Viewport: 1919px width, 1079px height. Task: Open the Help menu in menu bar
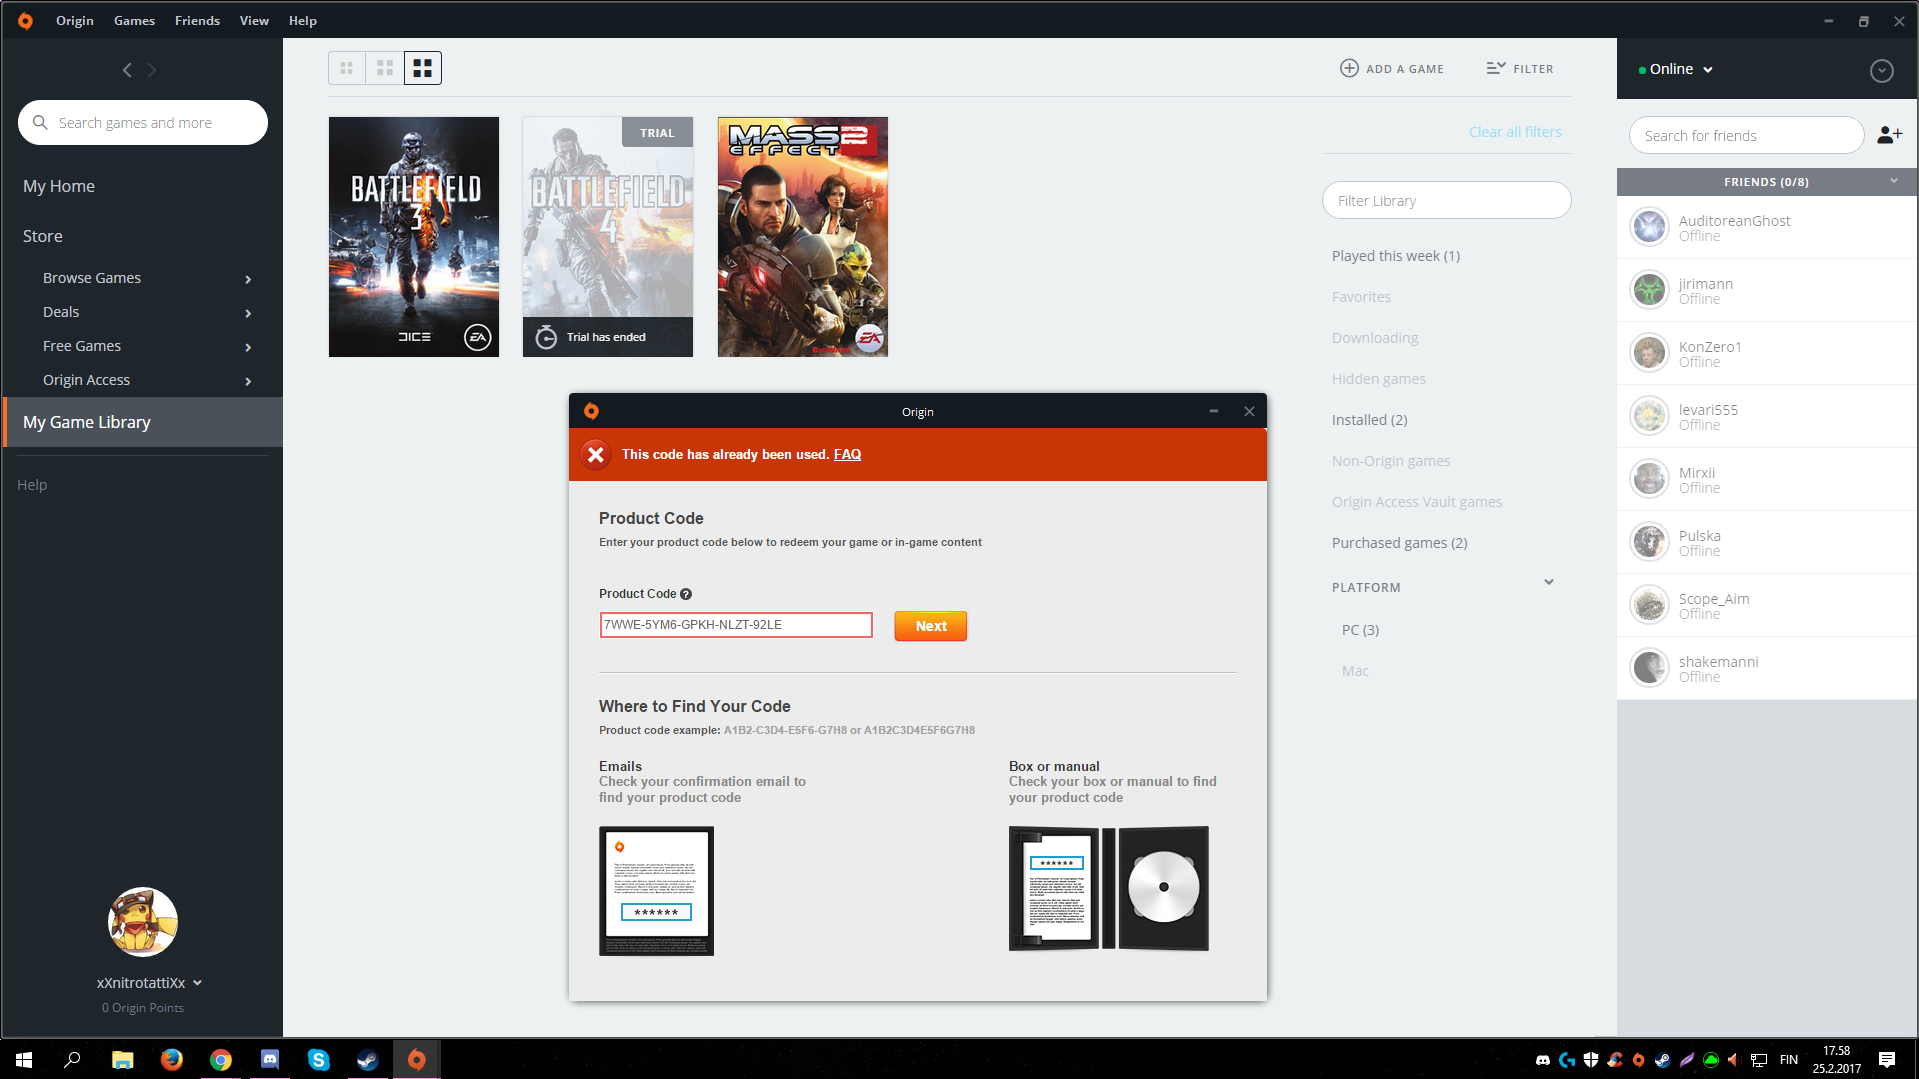pos(303,20)
